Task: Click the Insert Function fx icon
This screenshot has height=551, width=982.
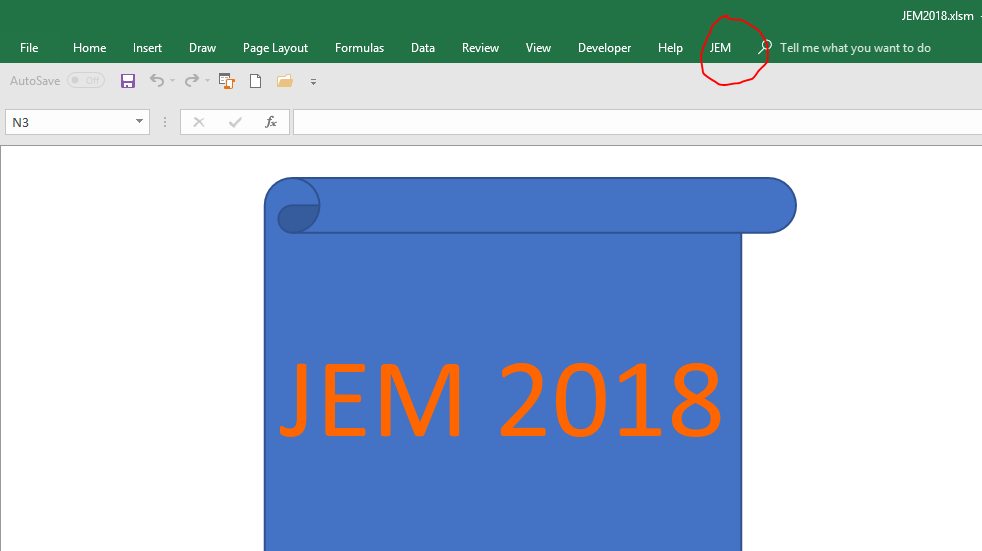Action: coord(270,122)
